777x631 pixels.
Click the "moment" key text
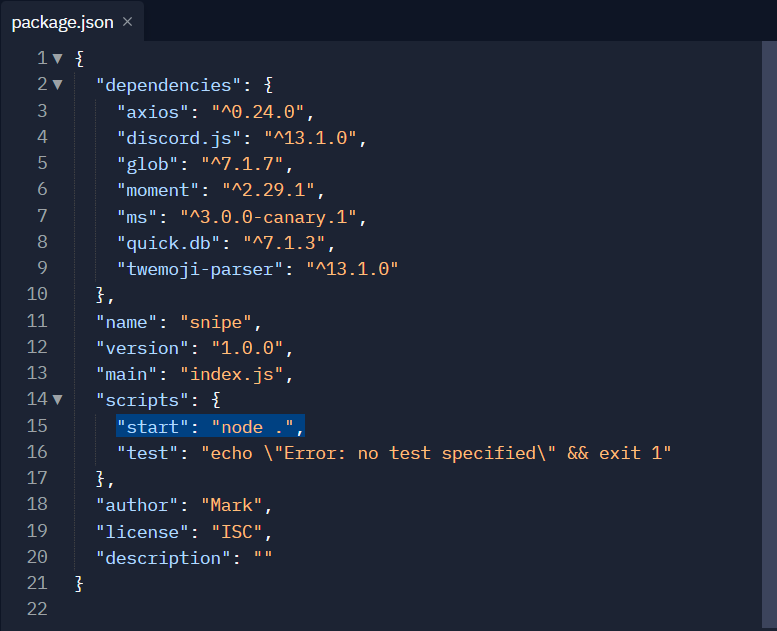pyautogui.click(x=158, y=190)
